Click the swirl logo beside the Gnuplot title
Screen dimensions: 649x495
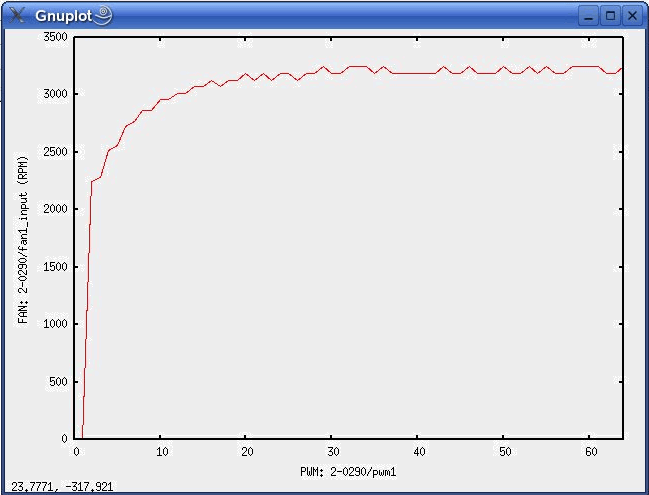[x=103, y=15]
